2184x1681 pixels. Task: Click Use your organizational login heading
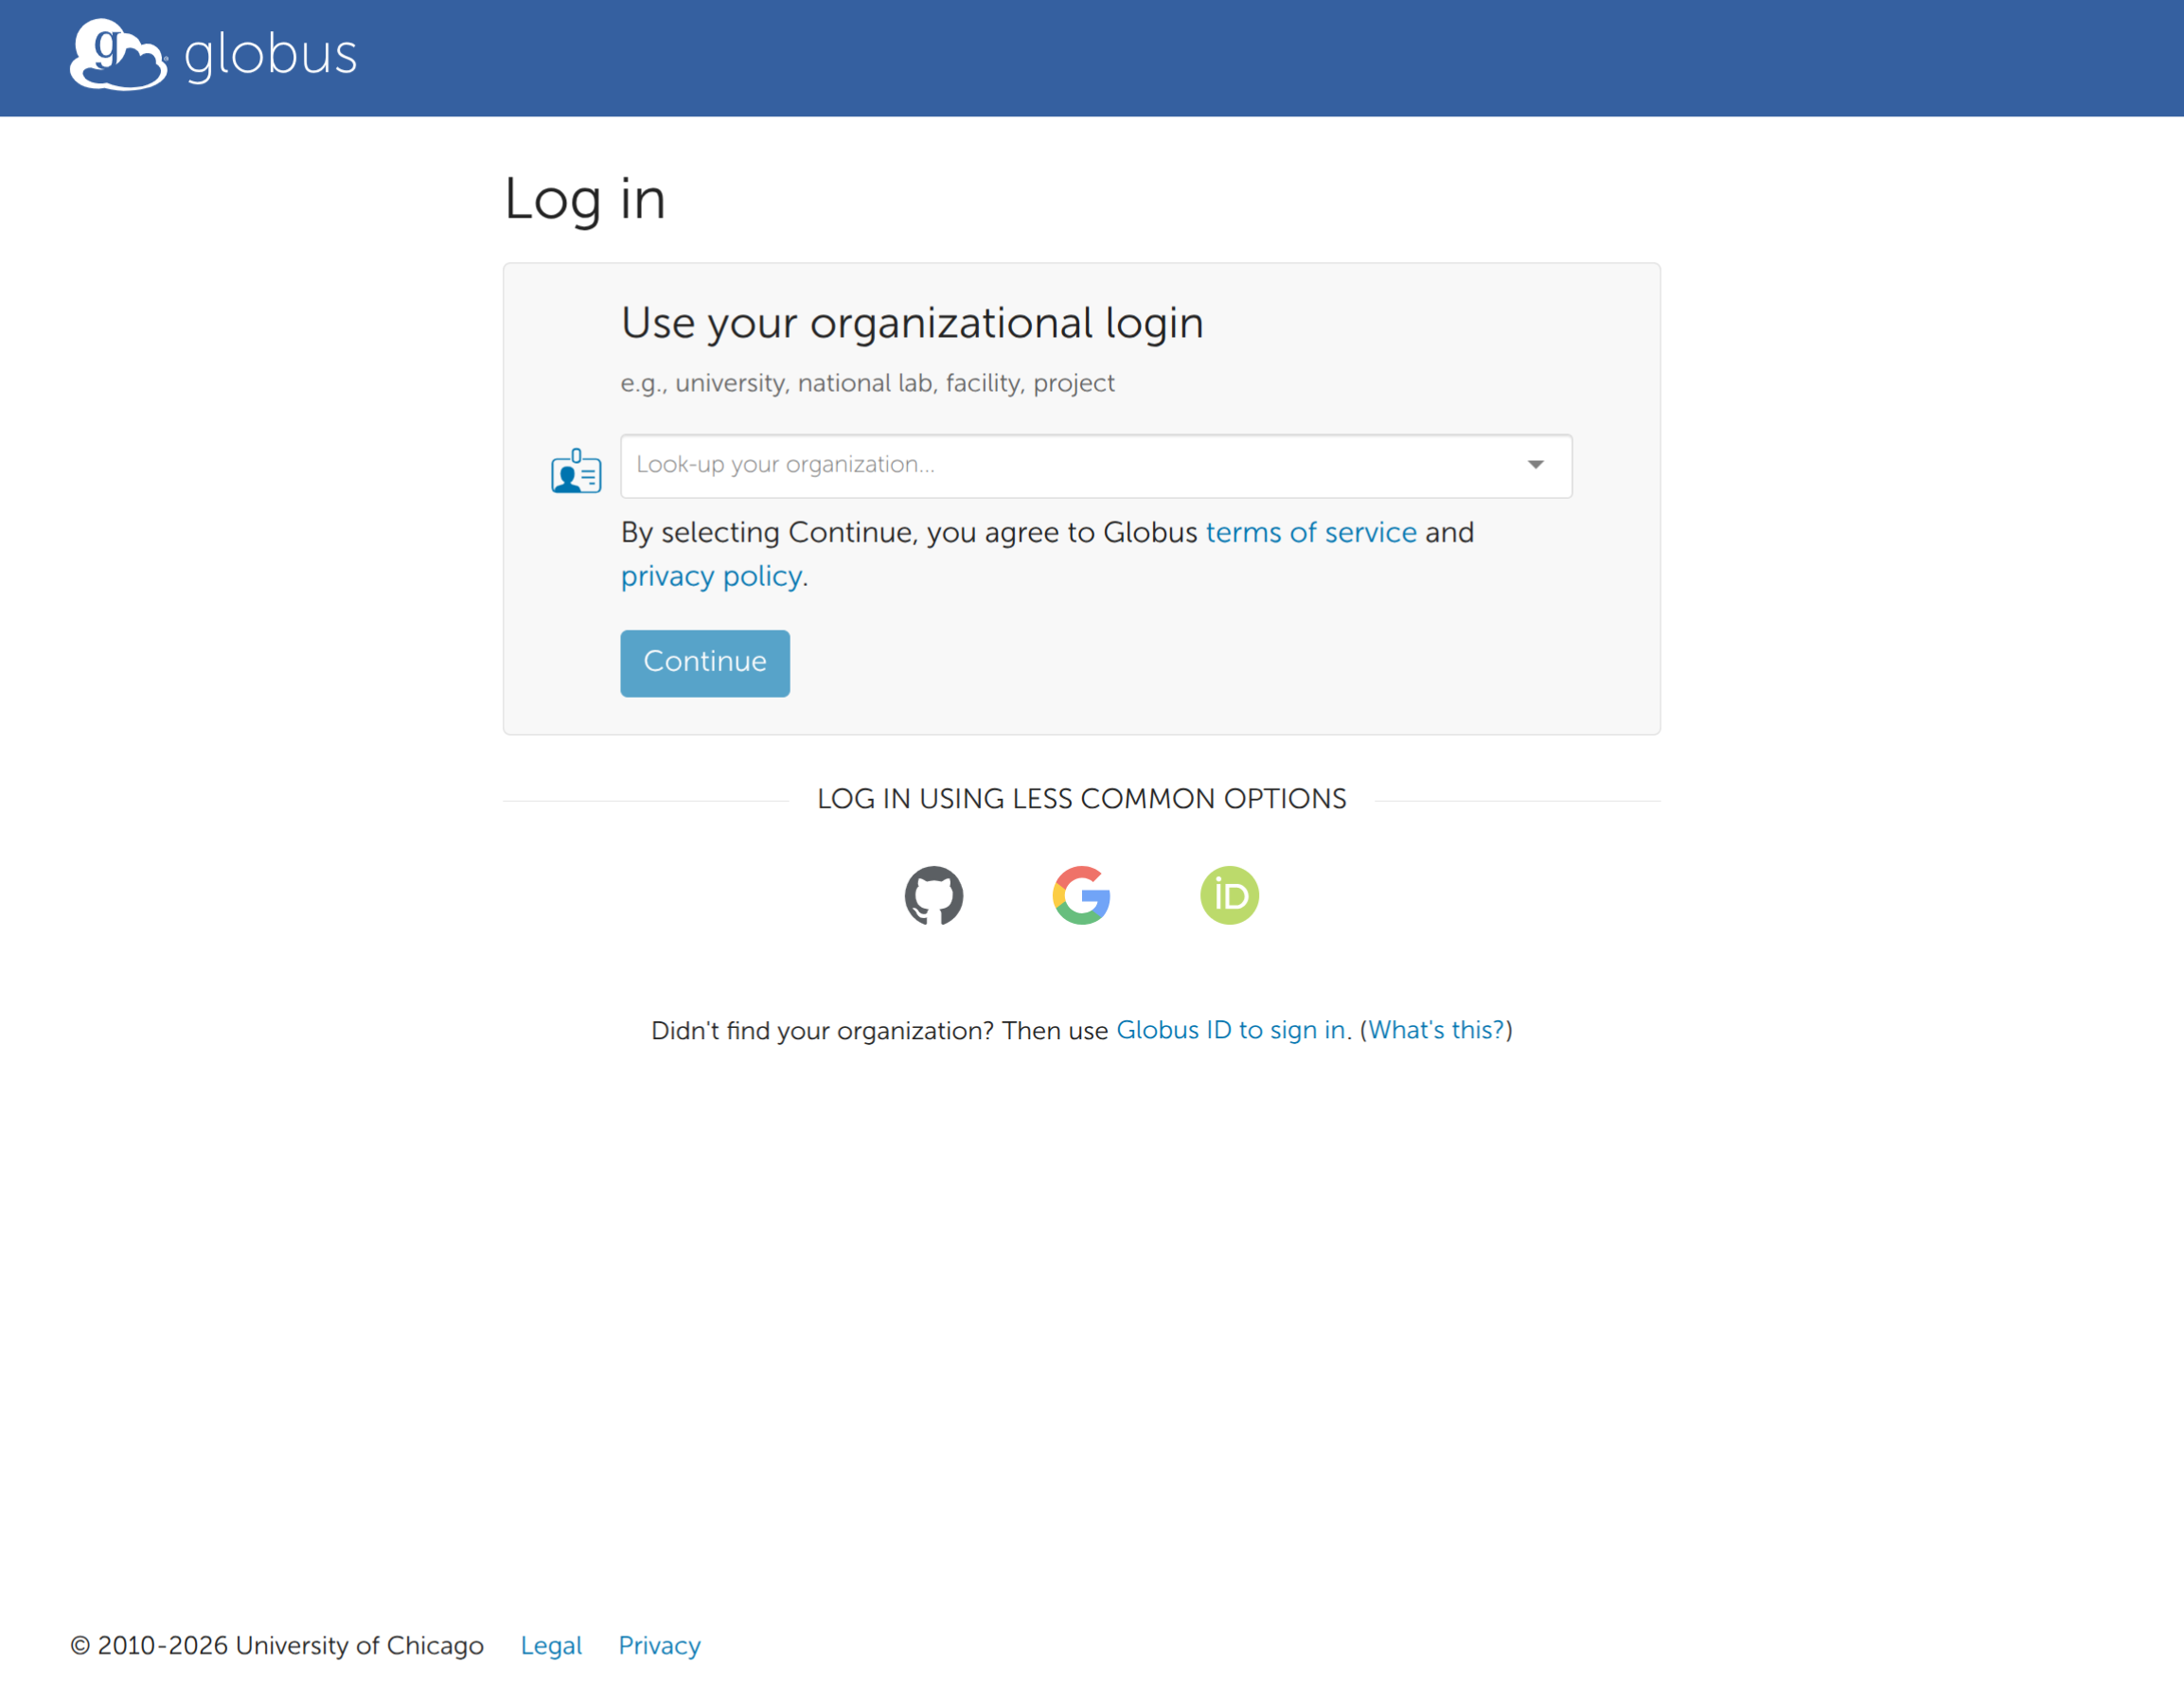coord(912,324)
